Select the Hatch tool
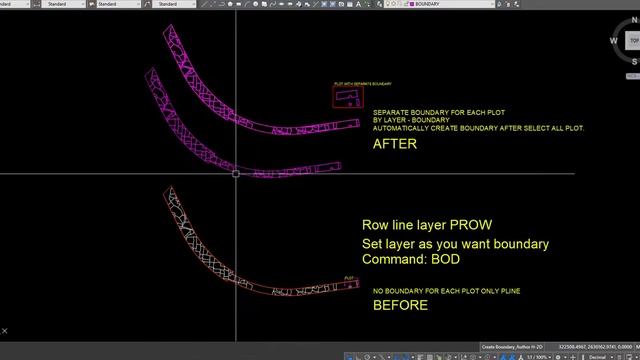 324,4
